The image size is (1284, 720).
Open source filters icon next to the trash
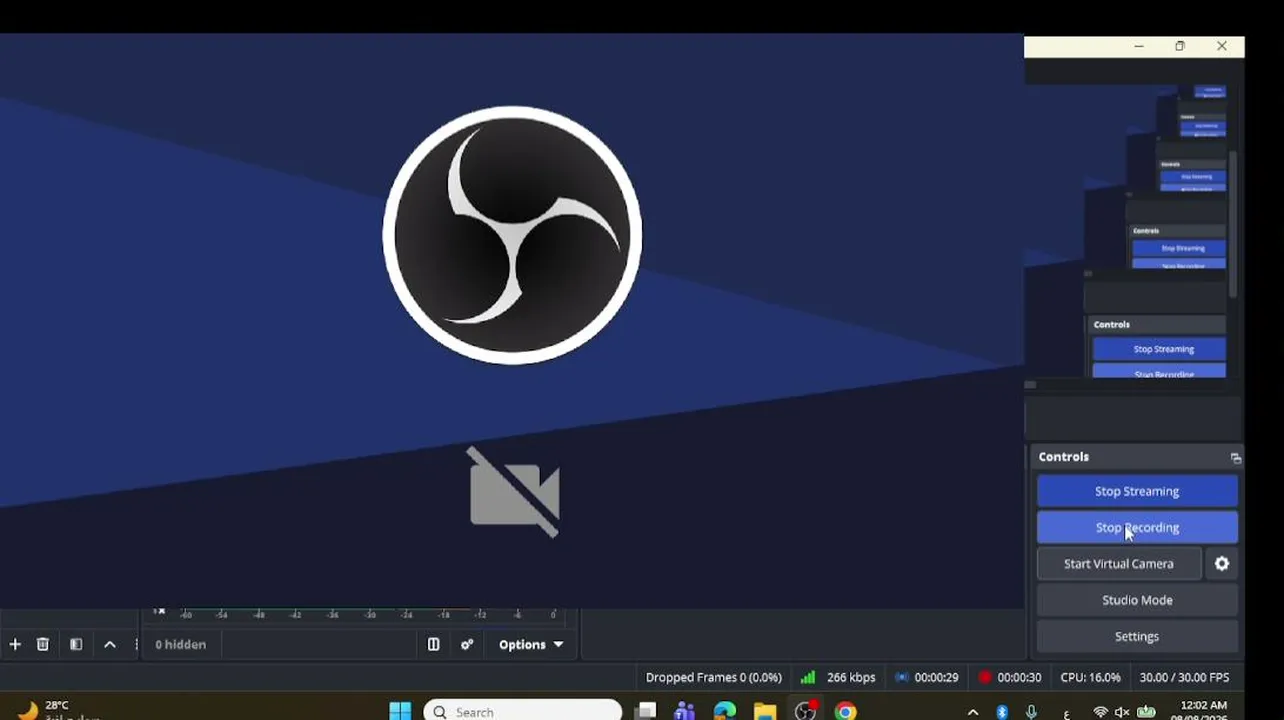pos(76,645)
